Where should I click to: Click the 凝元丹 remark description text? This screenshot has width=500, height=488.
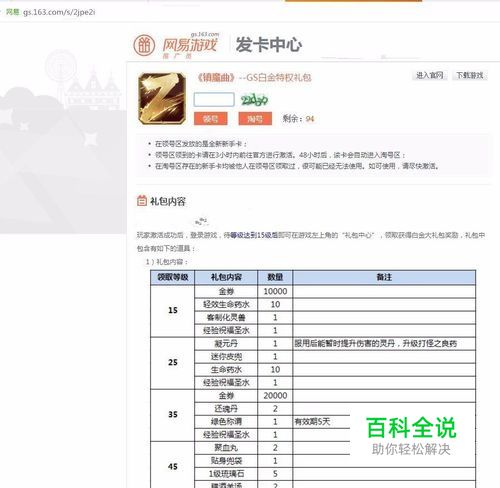[375, 344]
